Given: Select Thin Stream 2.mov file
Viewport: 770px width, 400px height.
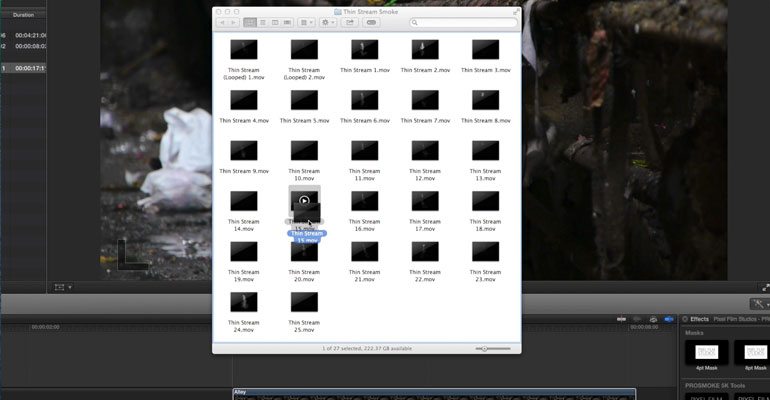Looking at the screenshot, I should tap(425, 56).
